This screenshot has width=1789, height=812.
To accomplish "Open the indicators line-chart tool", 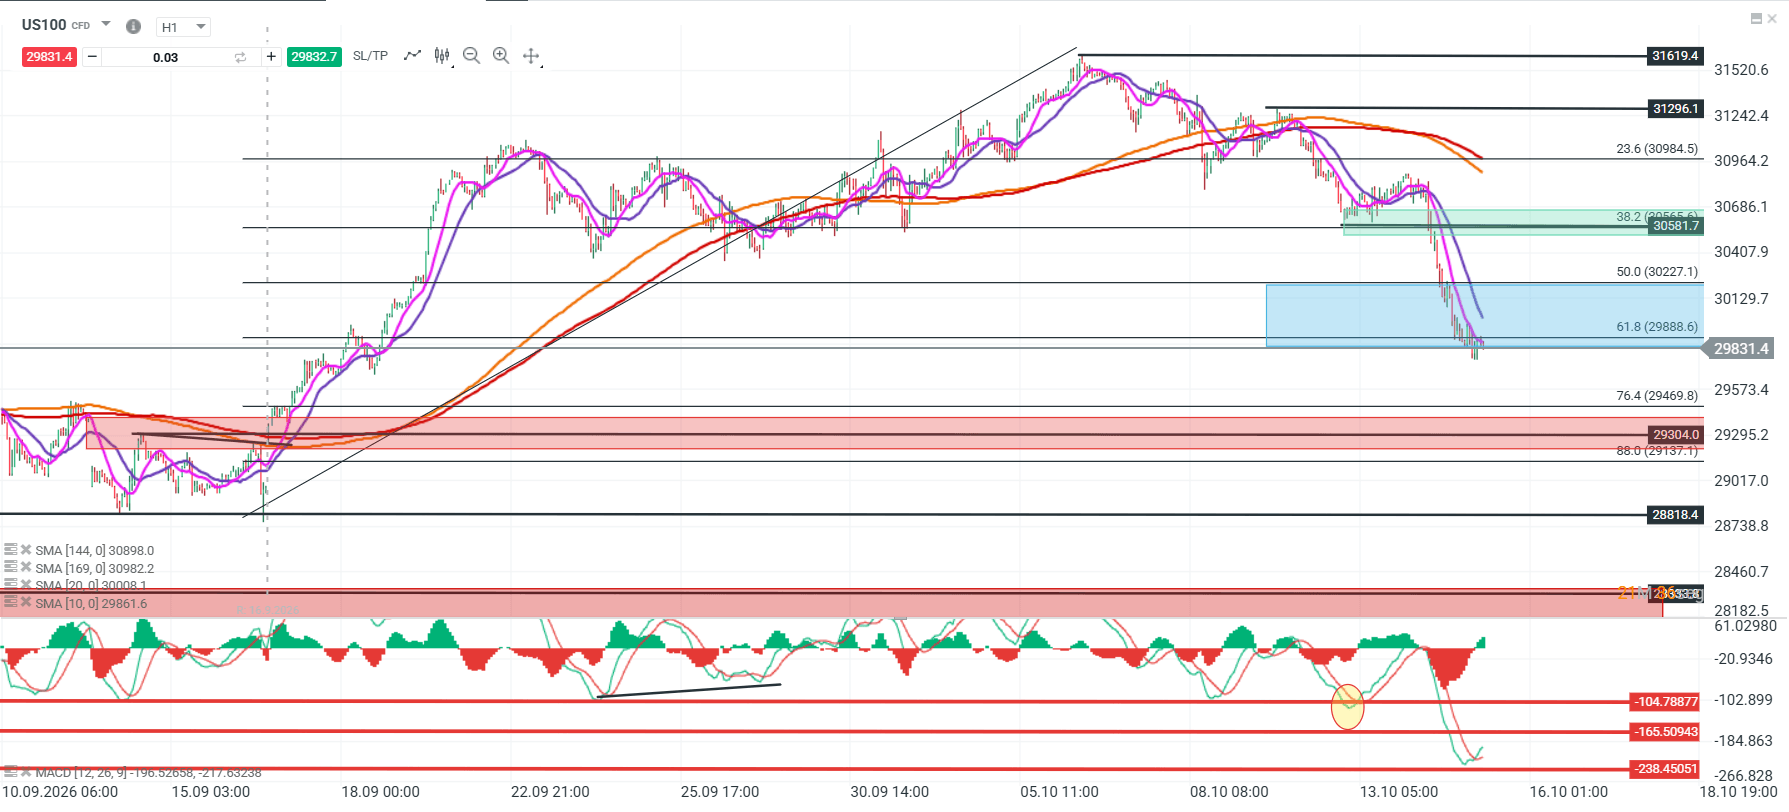I will click(x=412, y=56).
